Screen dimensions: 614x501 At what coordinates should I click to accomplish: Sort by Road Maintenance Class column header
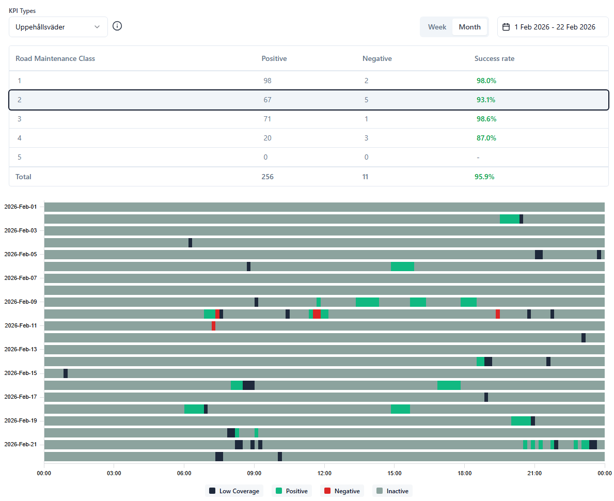pyautogui.click(x=55, y=59)
